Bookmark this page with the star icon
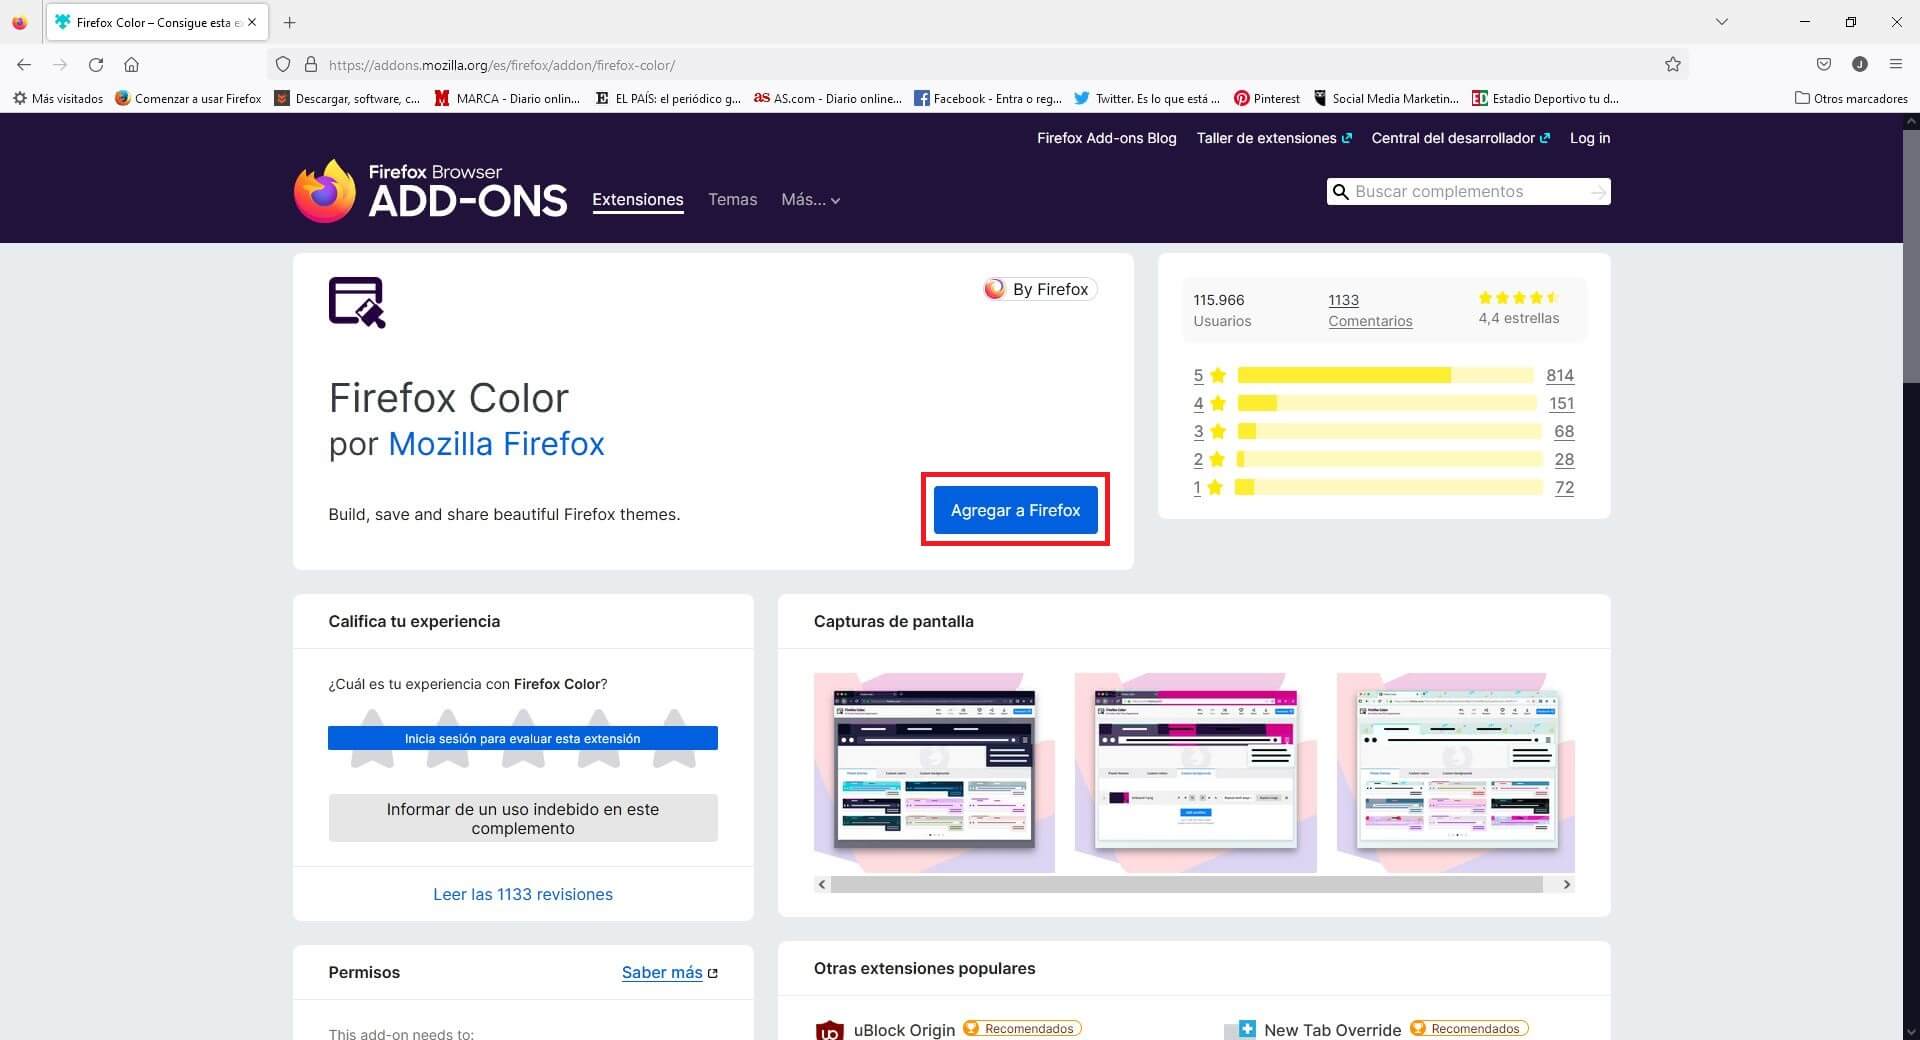This screenshot has height=1040, width=1920. click(1672, 64)
